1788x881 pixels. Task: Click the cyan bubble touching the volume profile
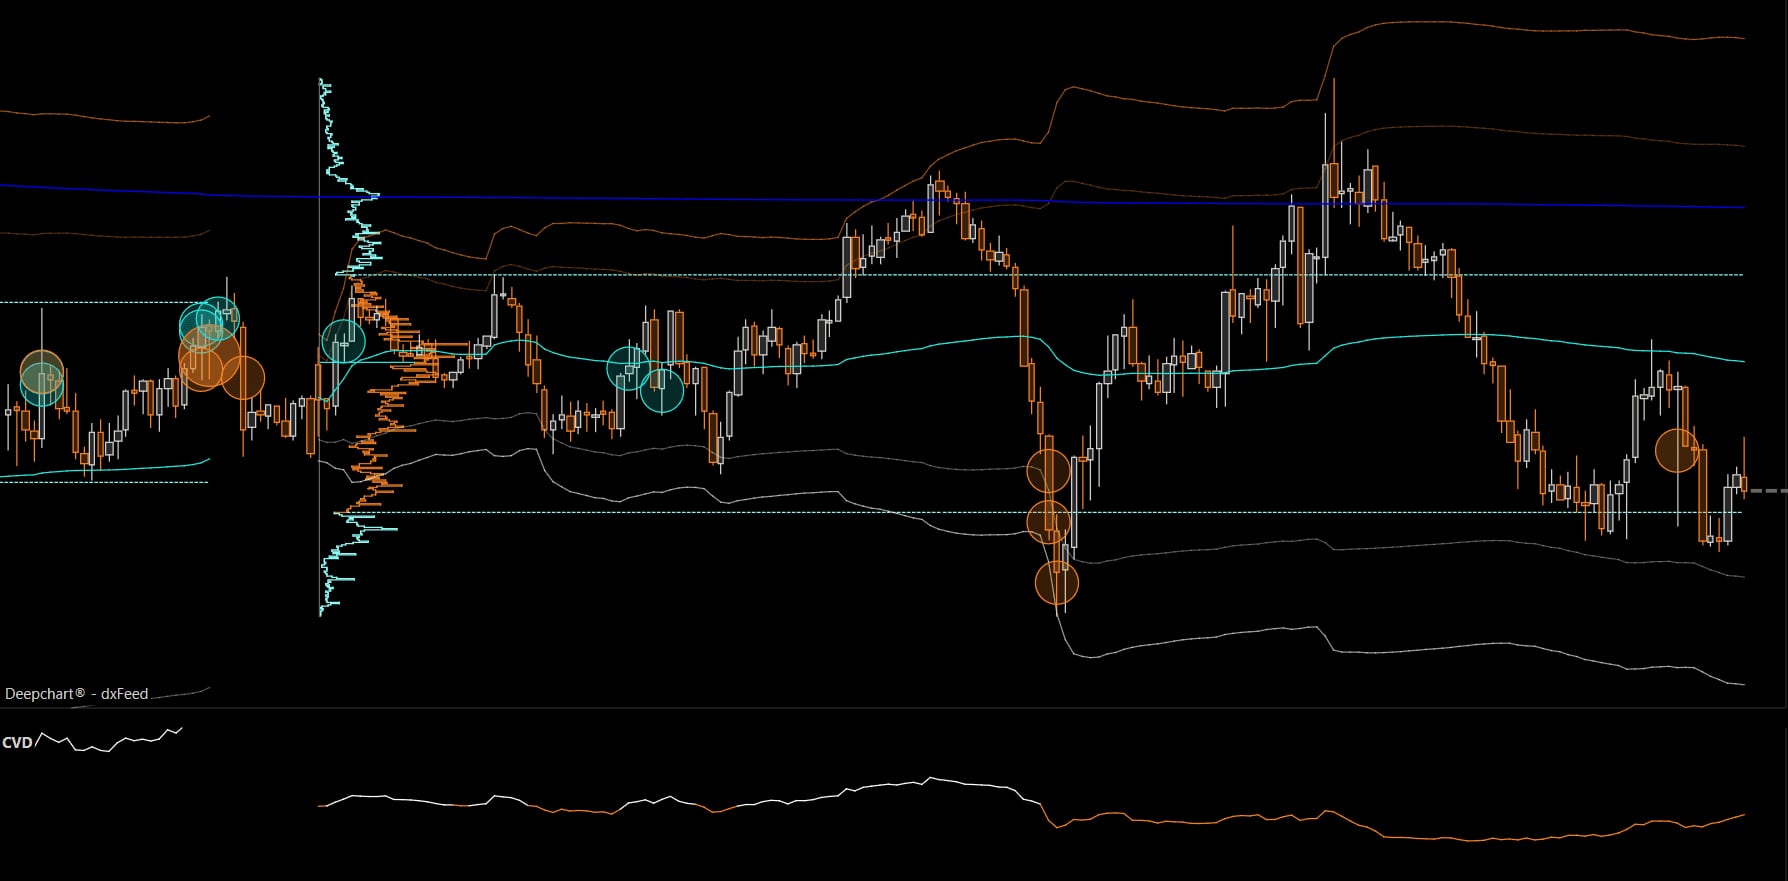(343, 342)
